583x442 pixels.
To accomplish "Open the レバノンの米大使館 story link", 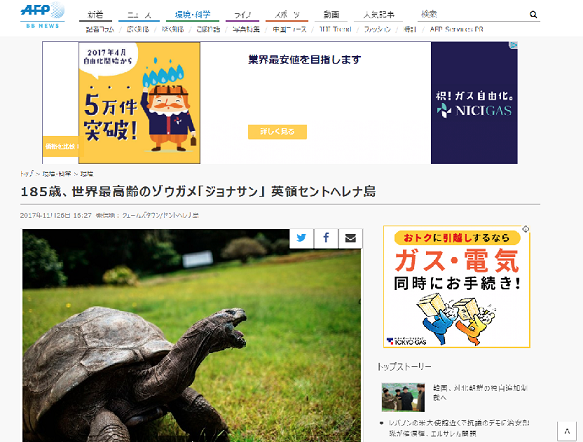I will pyautogui.click(x=458, y=428).
